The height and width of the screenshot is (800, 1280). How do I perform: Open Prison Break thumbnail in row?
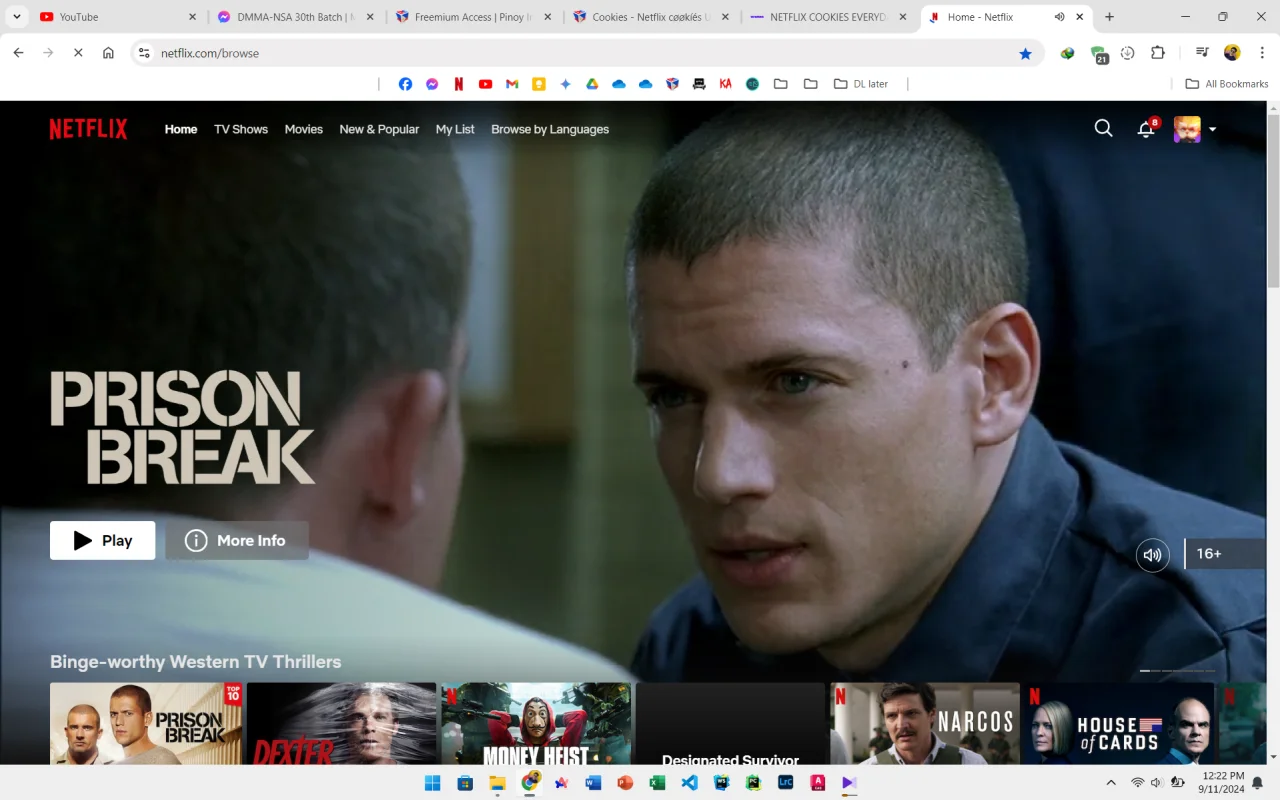(x=146, y=724)
